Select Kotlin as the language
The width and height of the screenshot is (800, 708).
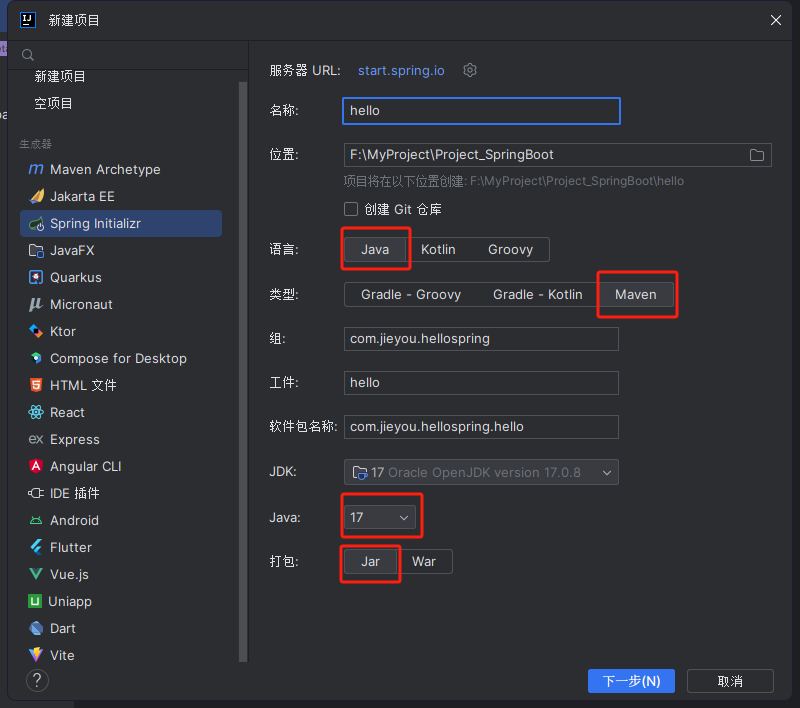coord(438,249)
